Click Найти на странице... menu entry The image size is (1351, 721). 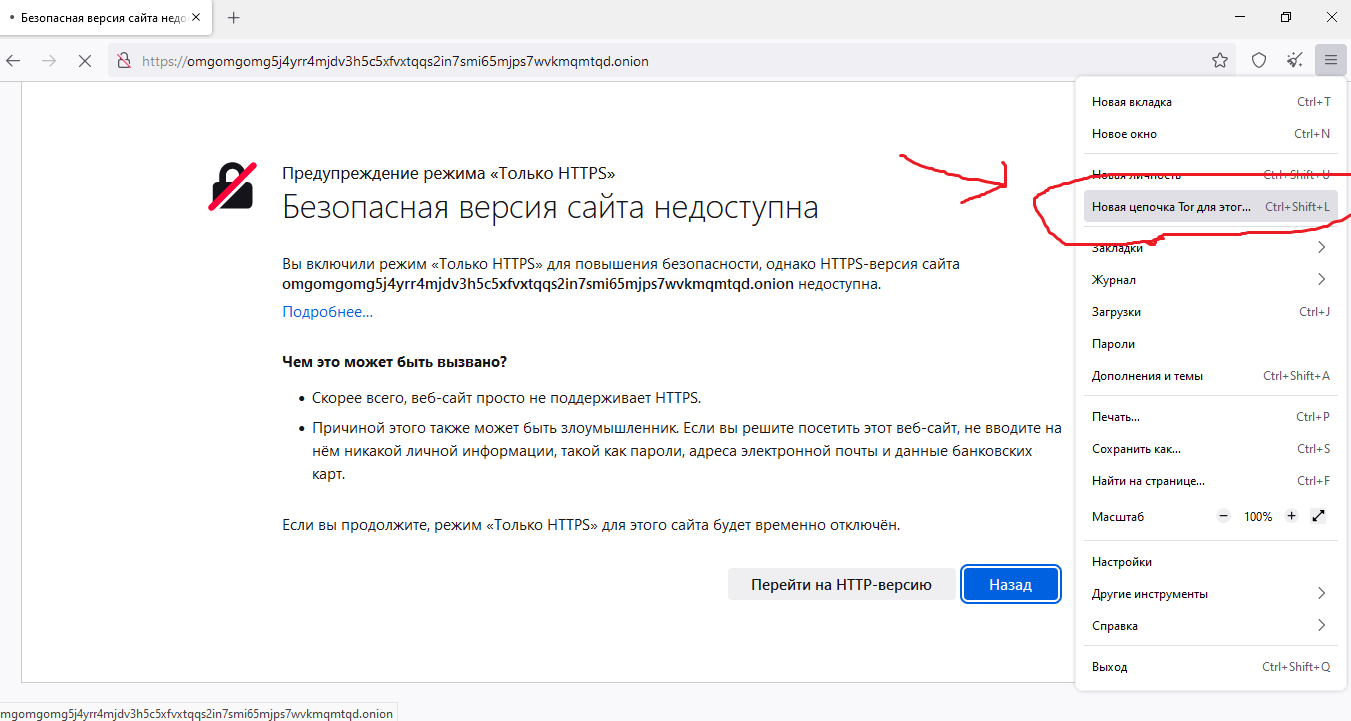[x=1210, y=481]
